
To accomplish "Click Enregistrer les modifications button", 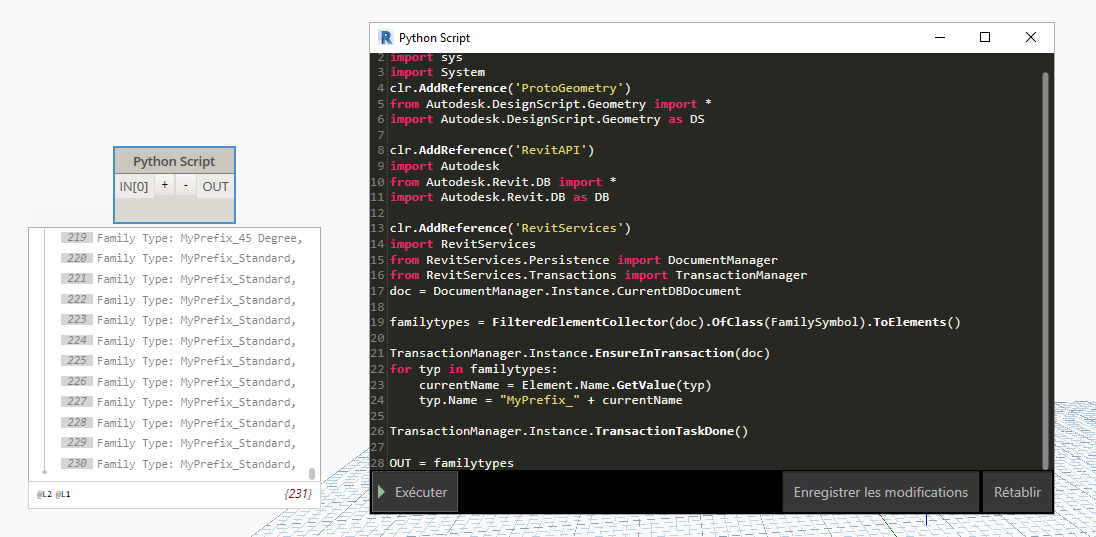I will [881, 492].
